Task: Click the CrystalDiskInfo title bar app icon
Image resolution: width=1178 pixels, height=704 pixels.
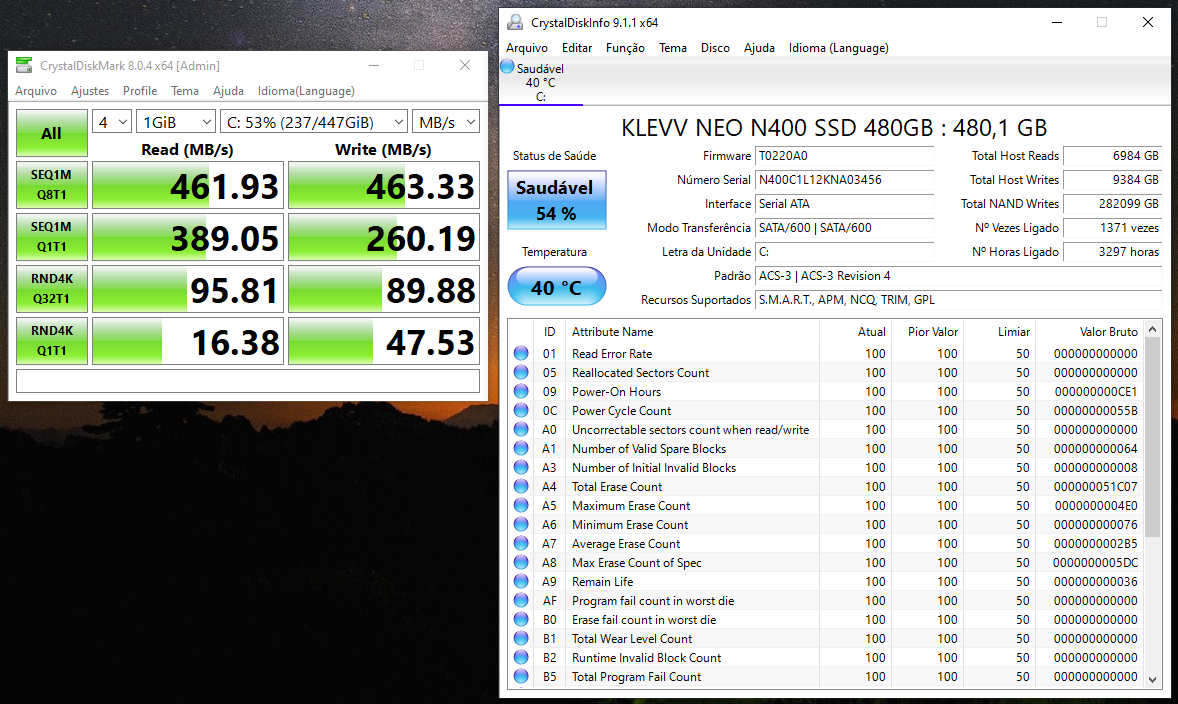Action: [515, 23]
